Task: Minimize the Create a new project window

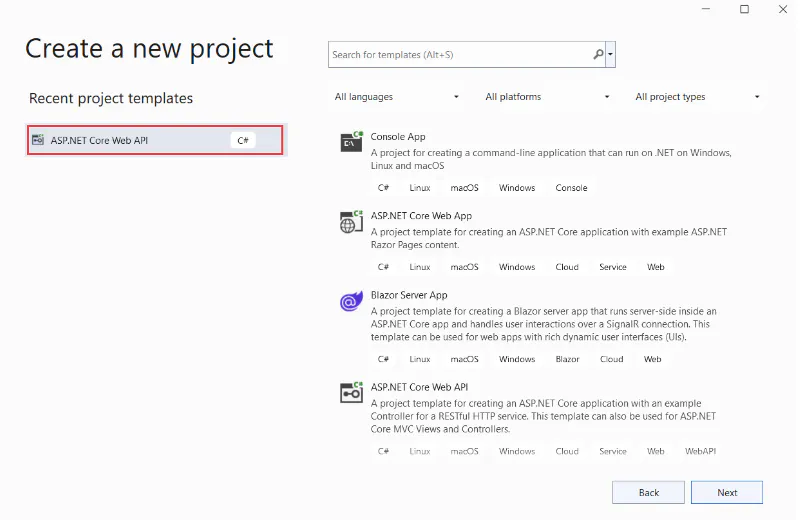Action: click(x=706, y=9)
